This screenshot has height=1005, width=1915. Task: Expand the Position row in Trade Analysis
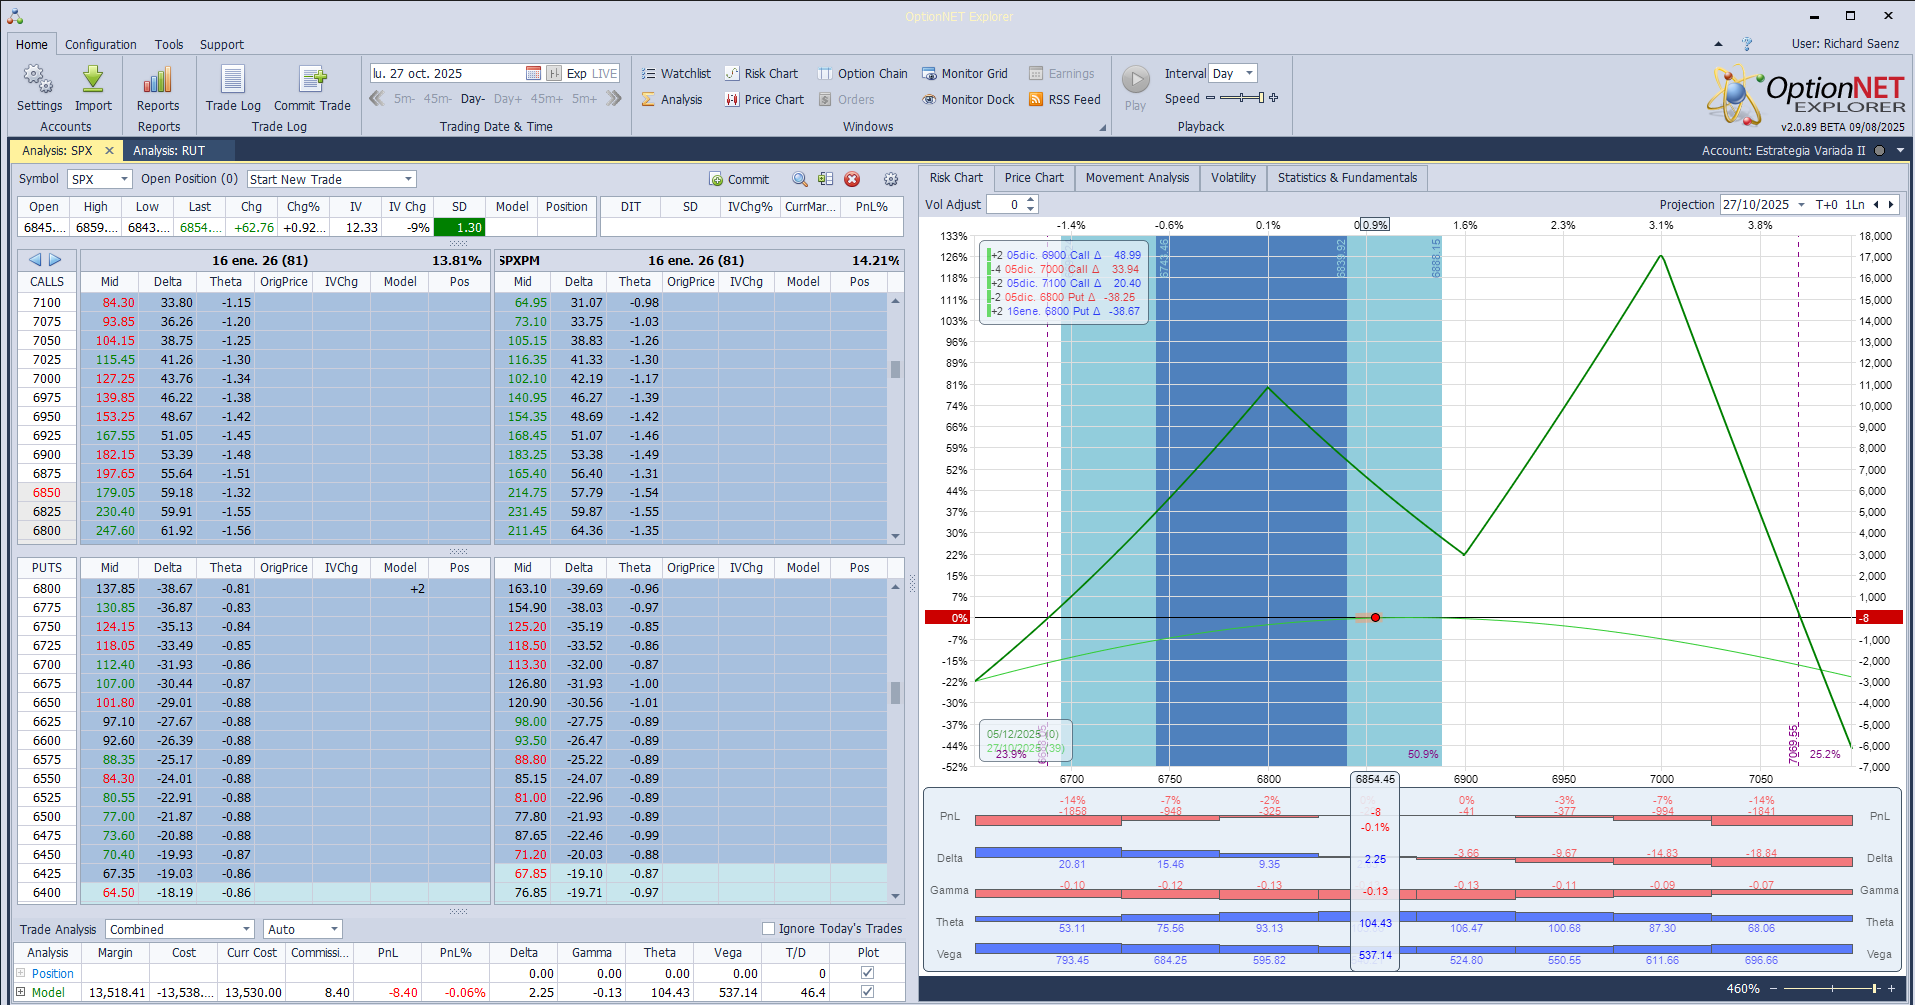coord(20,973)
